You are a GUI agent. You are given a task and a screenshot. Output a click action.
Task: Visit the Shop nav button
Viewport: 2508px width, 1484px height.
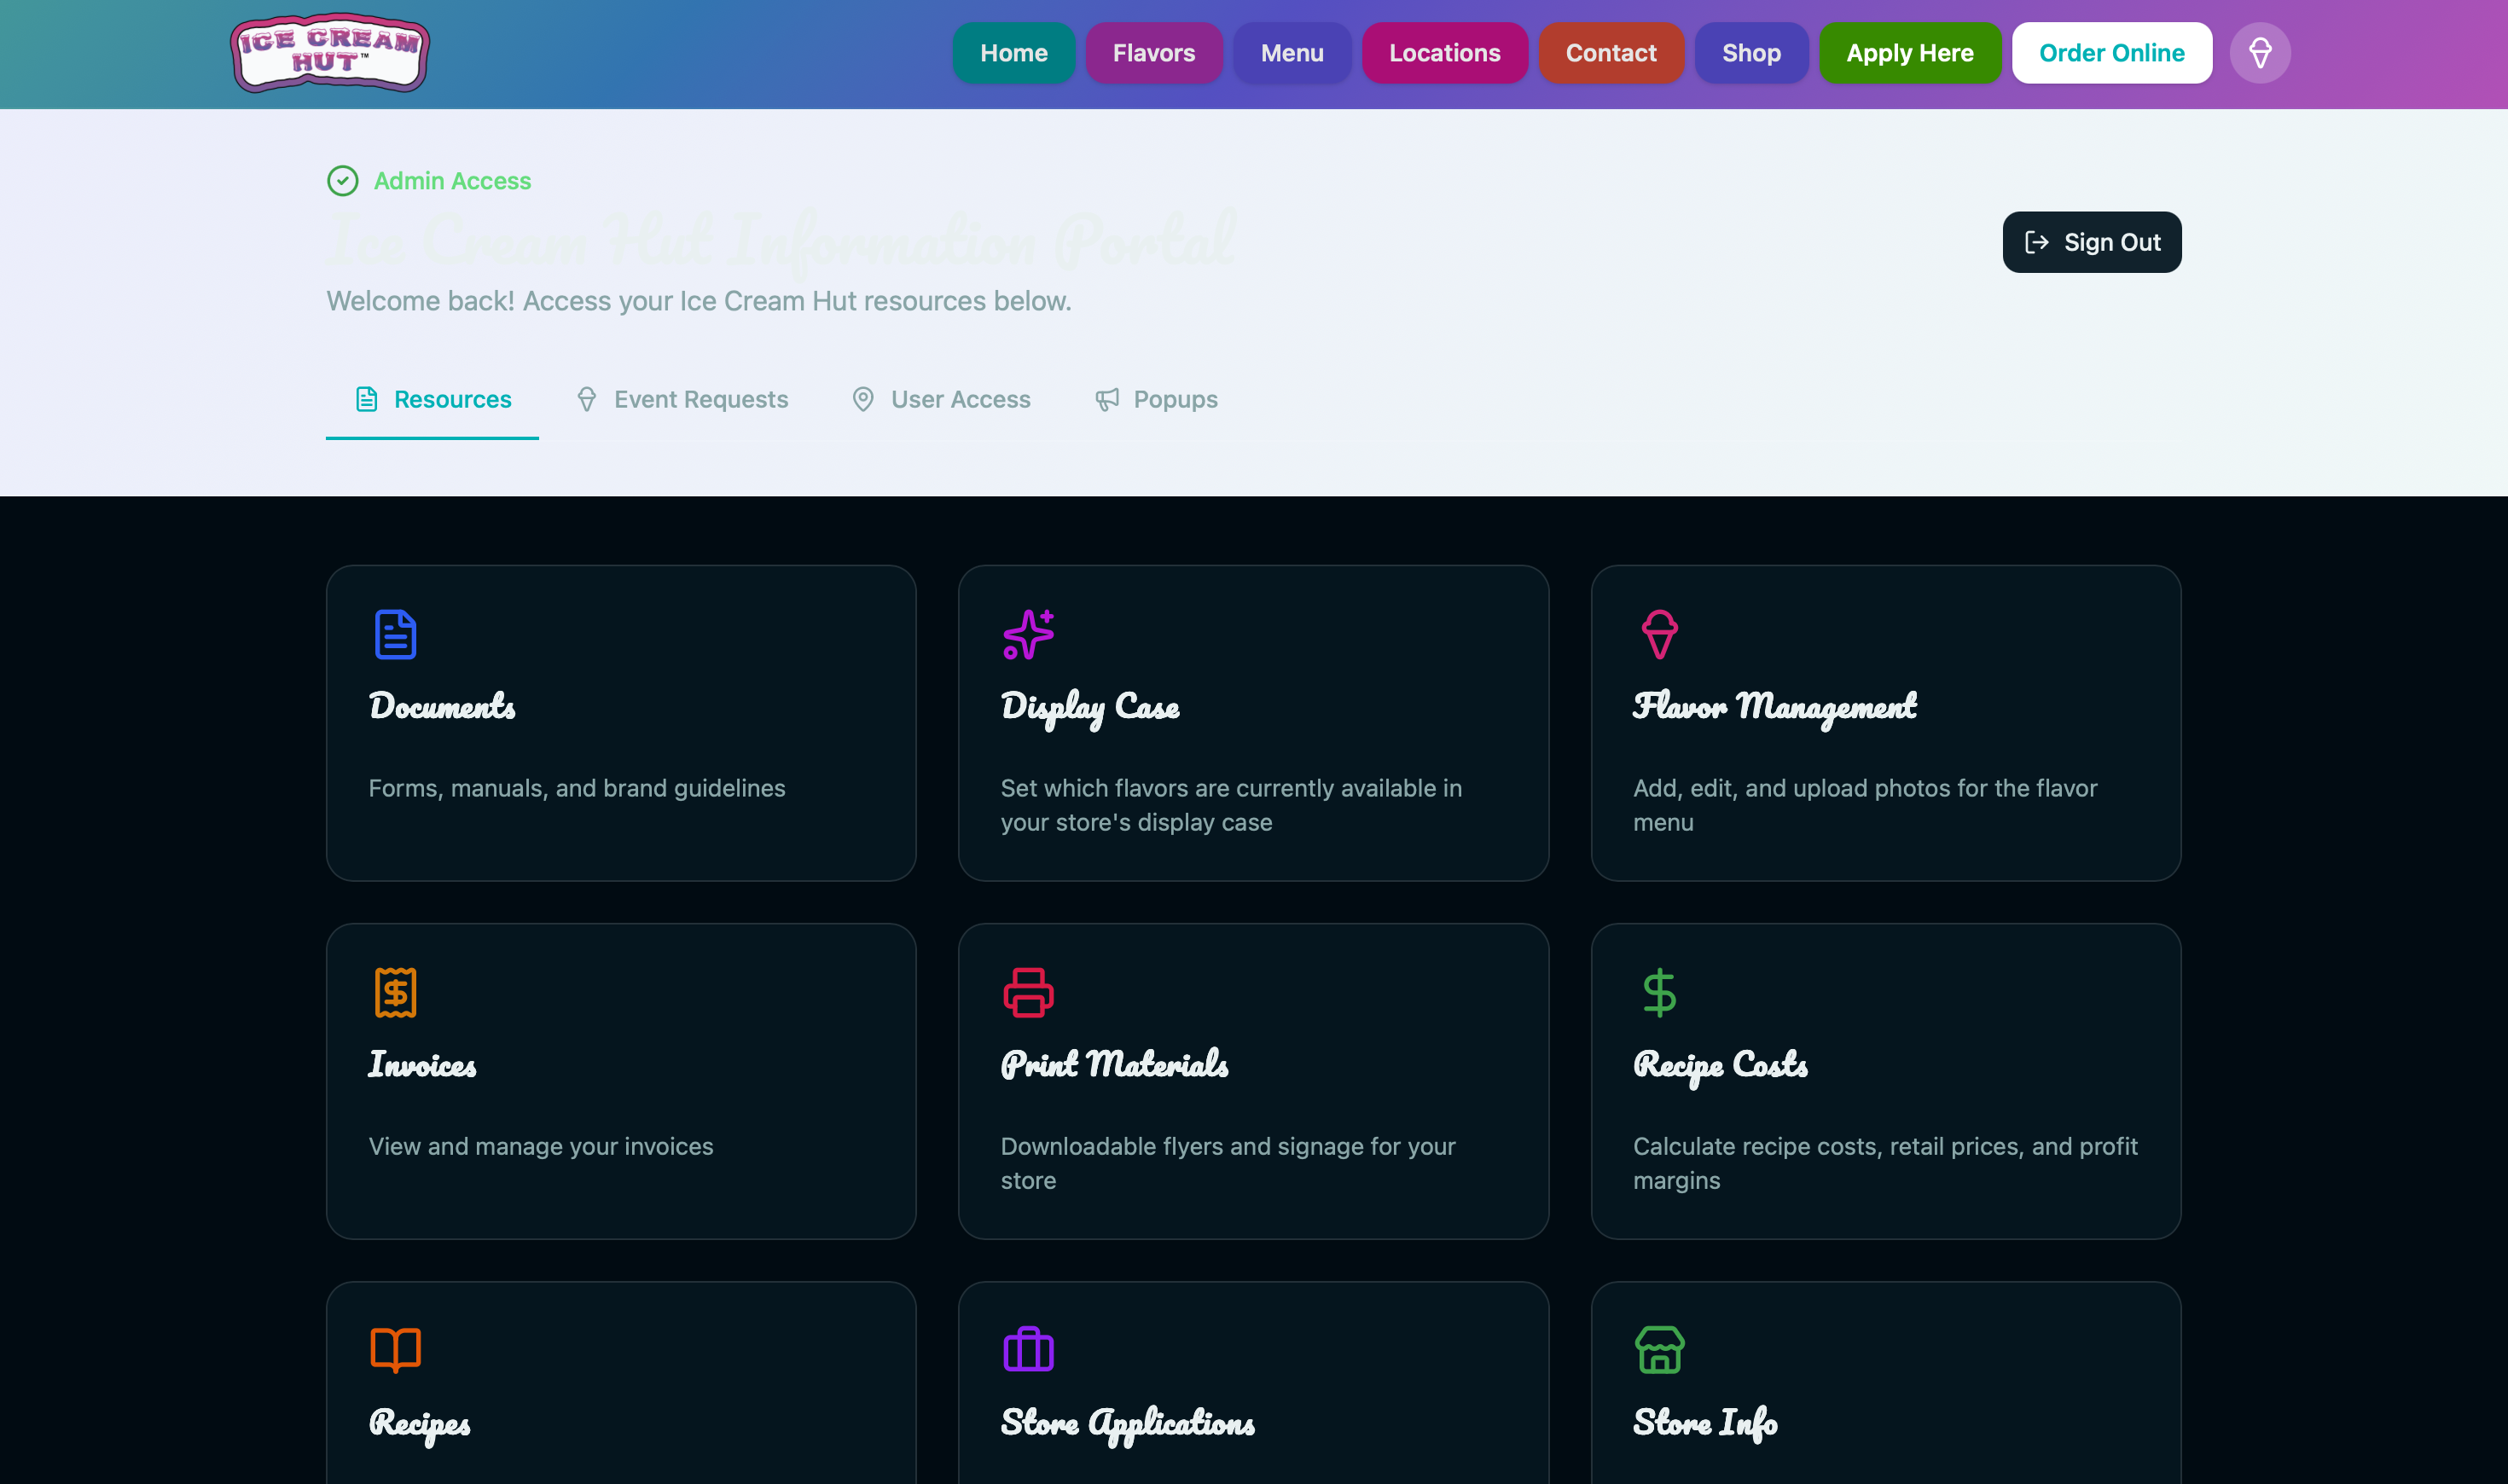pyautogui.click(x=1751, y=53)
